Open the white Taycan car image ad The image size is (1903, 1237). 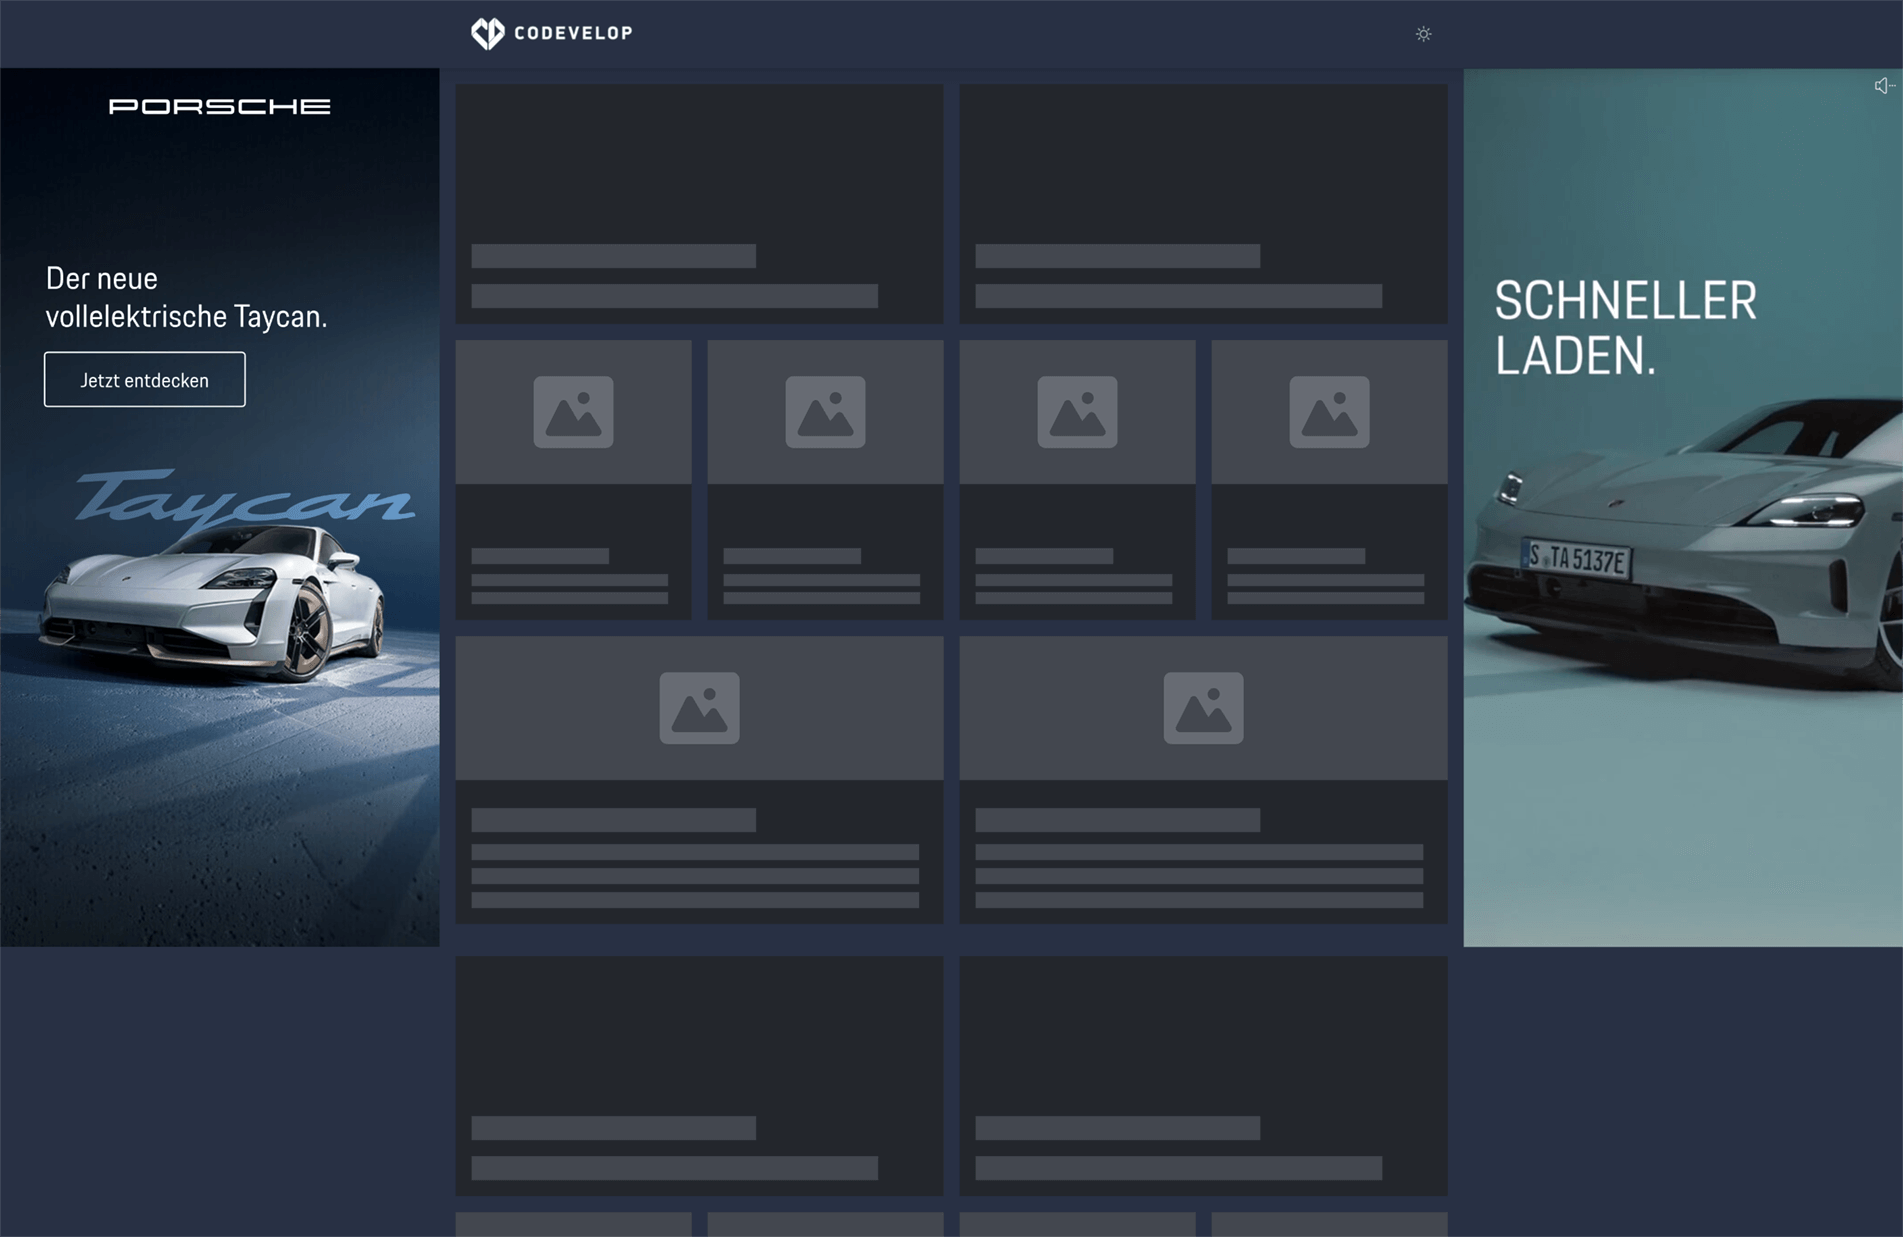(x=212, y=605)
